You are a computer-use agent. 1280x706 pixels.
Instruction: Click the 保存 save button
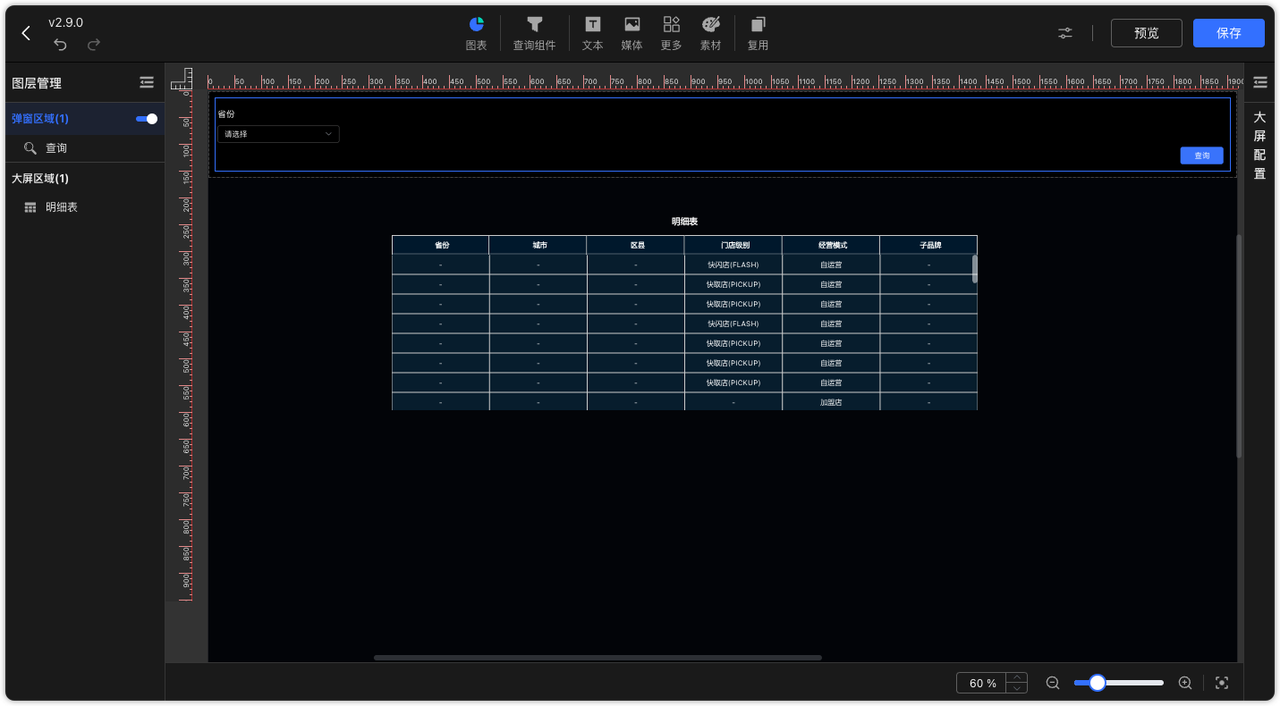pos(1228,33)
